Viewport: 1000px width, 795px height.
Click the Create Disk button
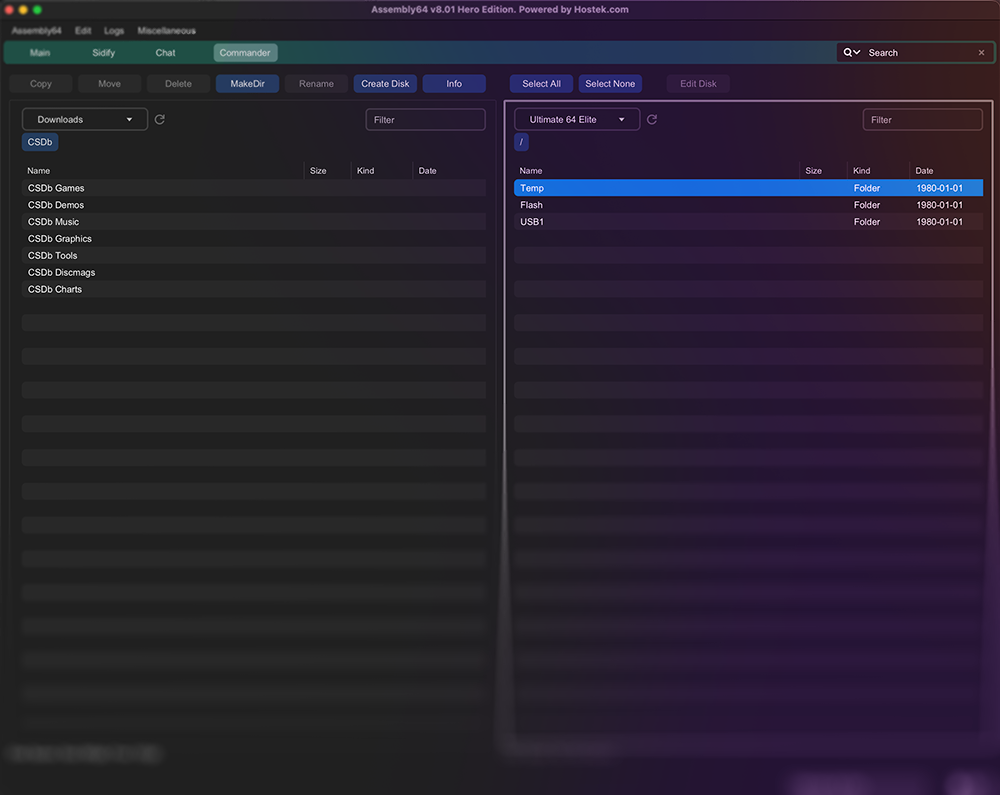[385, 84]
